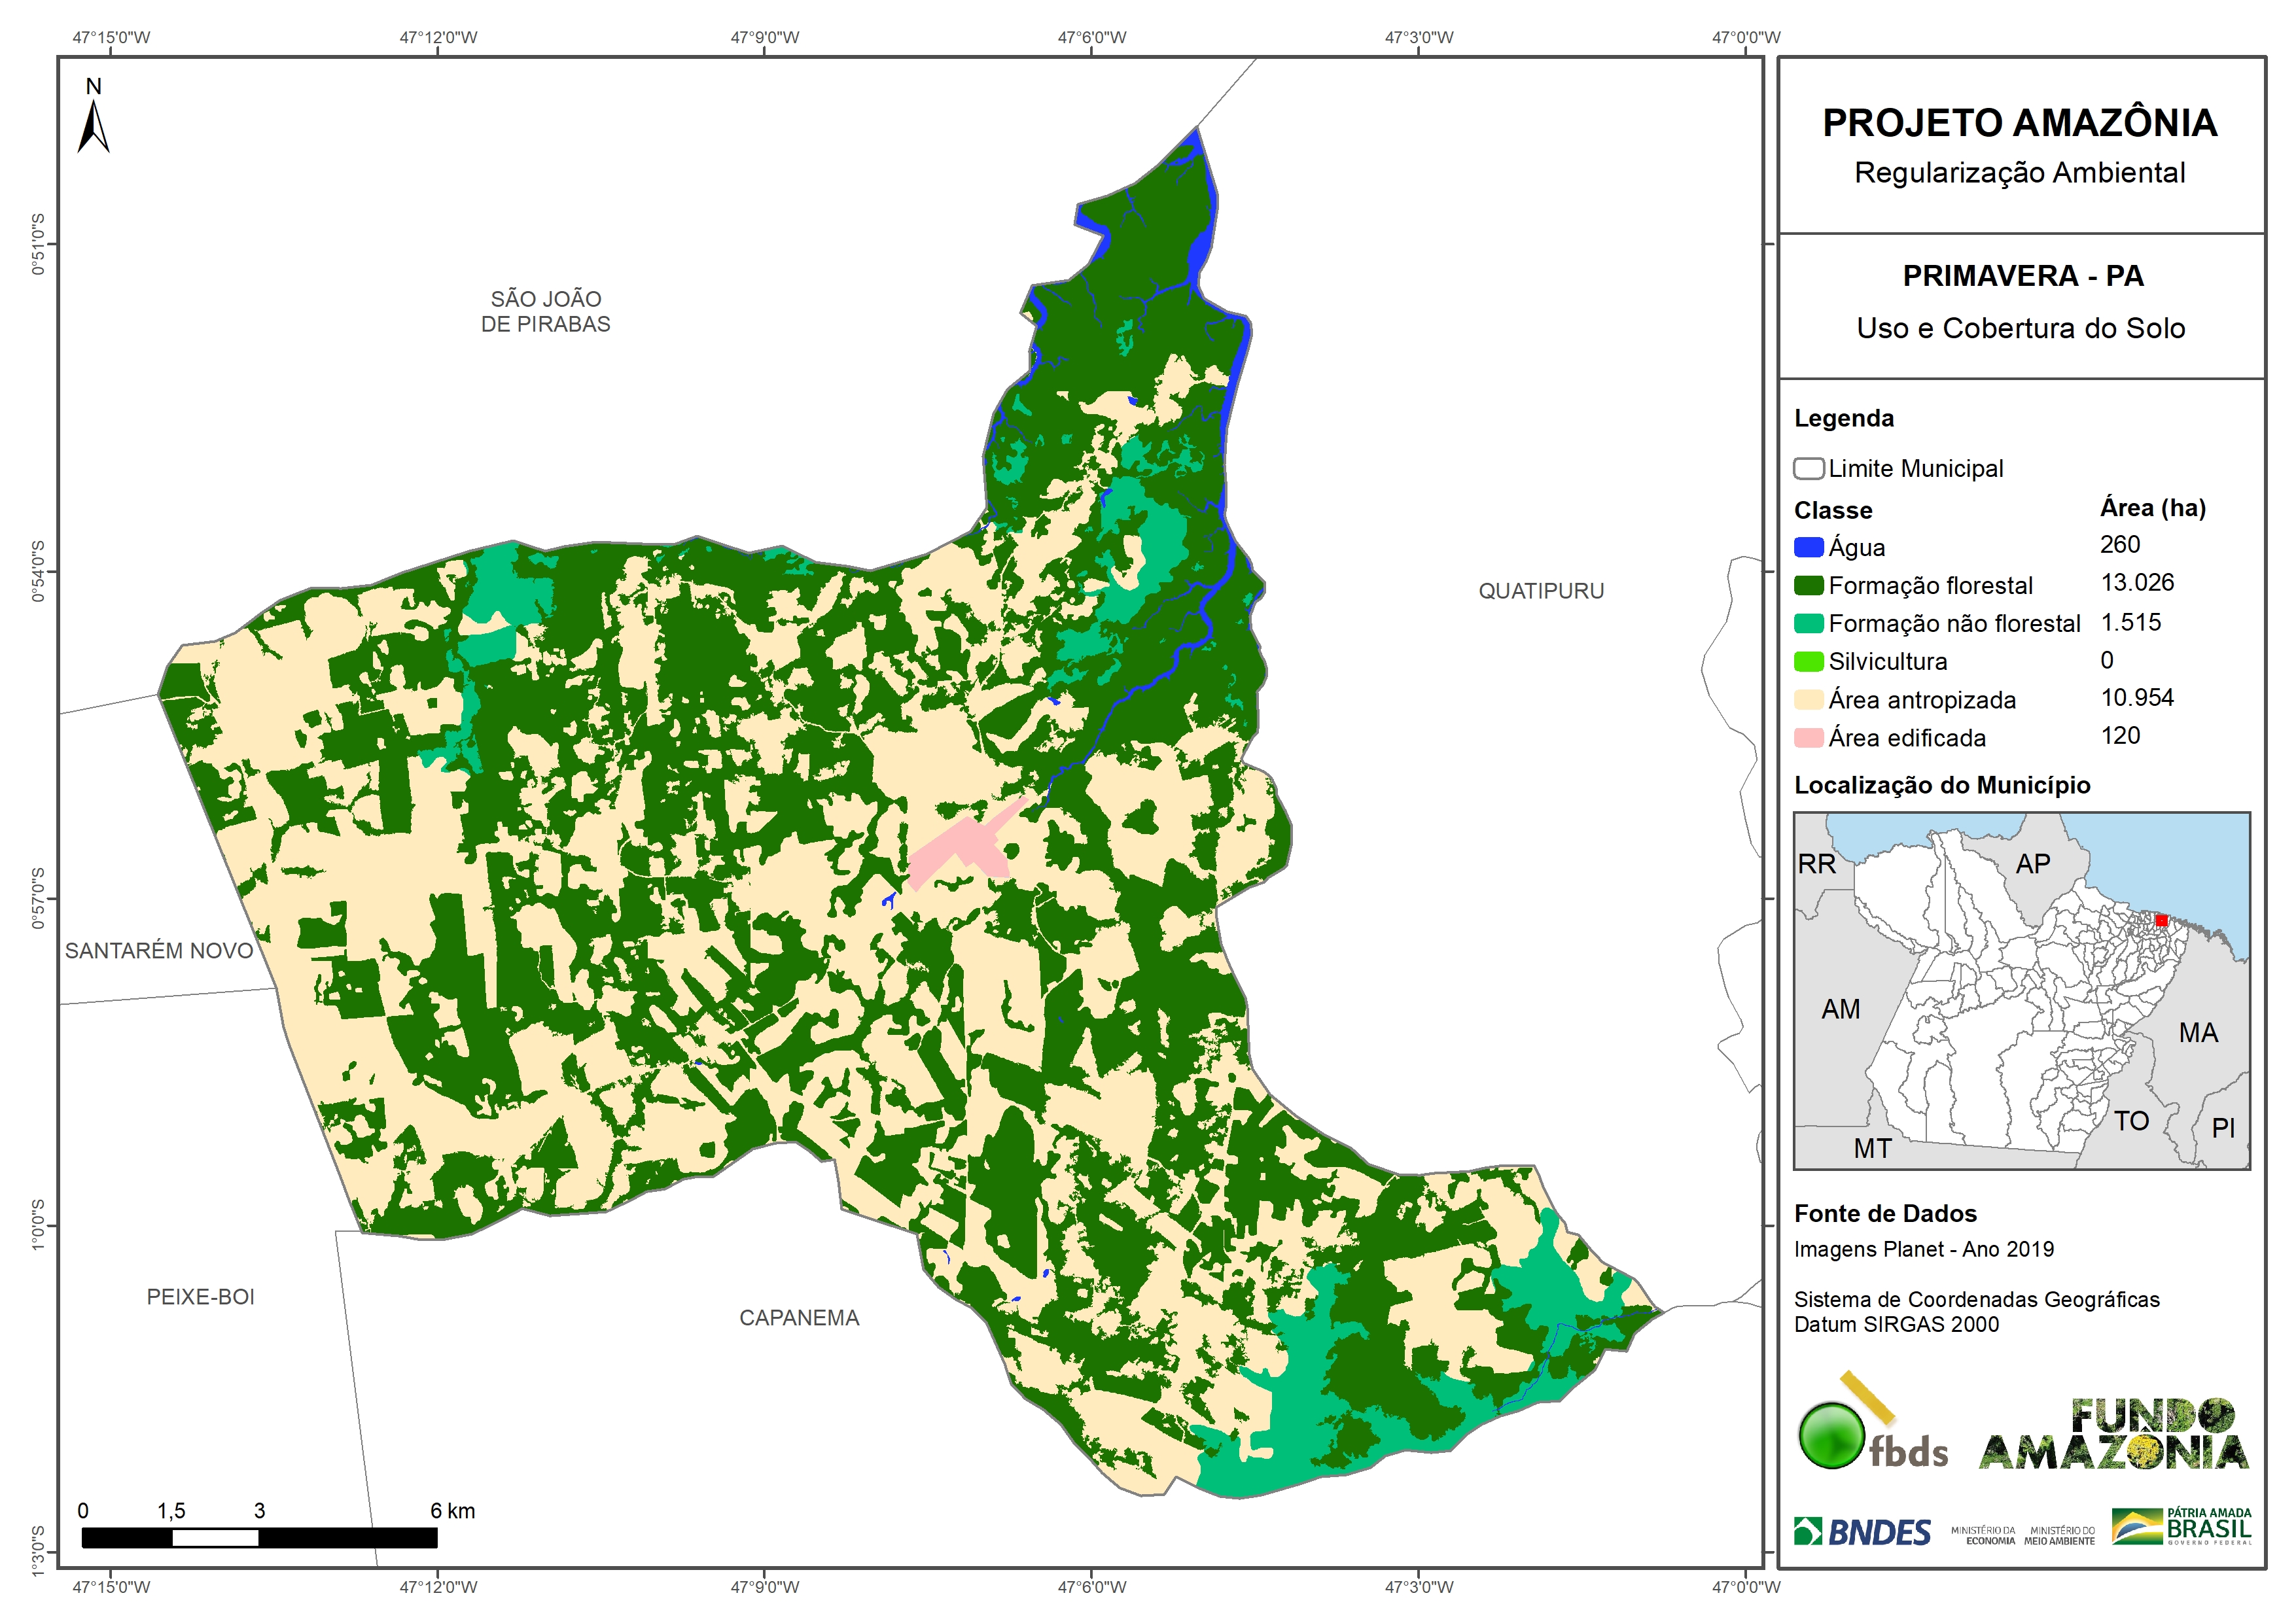Click the Área antropizada beige swatch
The width and height of the screenshot is (2296, 1623).
[x=1808, y=699]
